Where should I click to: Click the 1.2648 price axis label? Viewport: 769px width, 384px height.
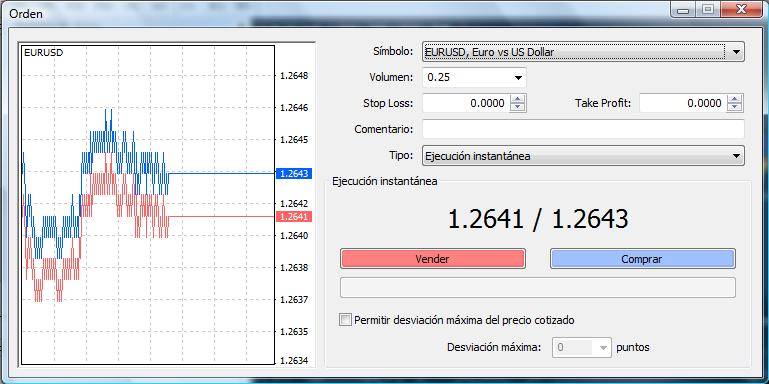click(294, 76)
